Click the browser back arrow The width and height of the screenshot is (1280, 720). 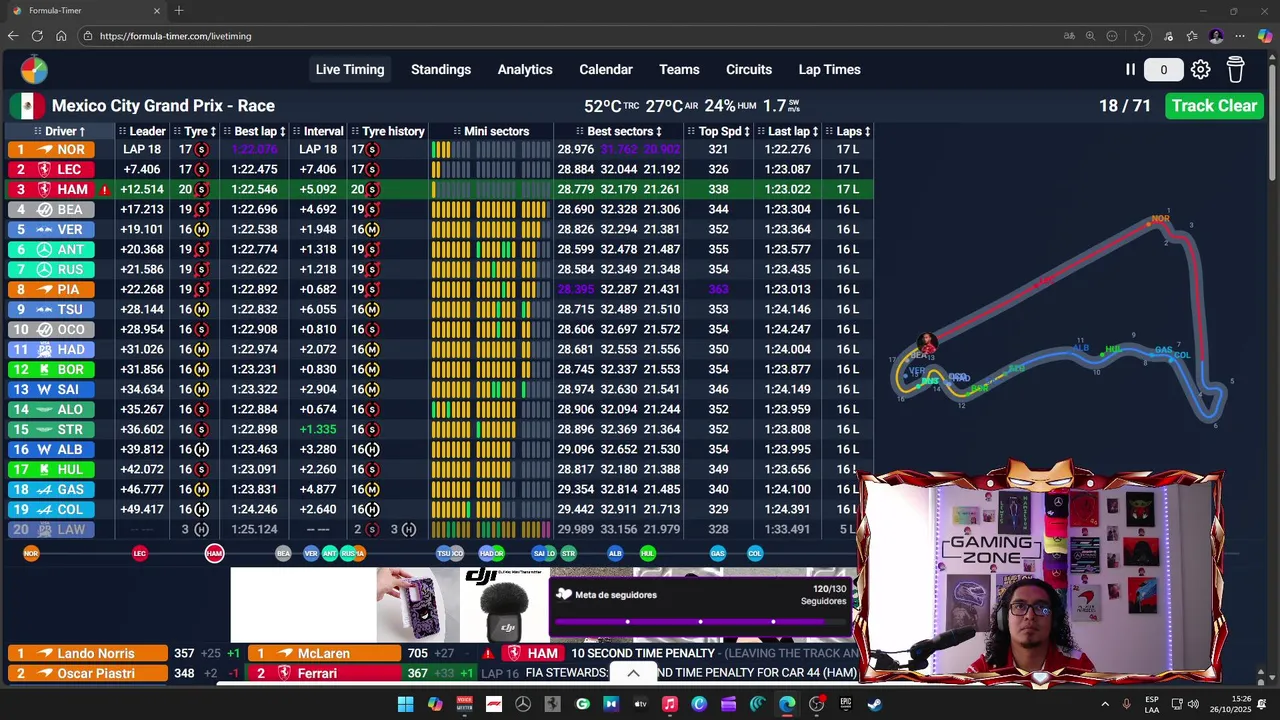tap(13, 36)
